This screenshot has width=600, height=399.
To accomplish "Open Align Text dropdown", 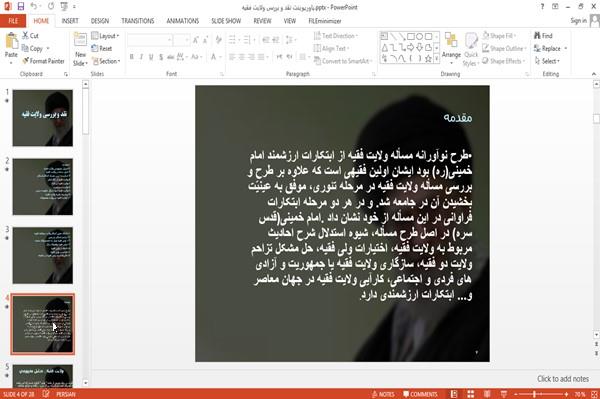I will (x=331, y=48).
